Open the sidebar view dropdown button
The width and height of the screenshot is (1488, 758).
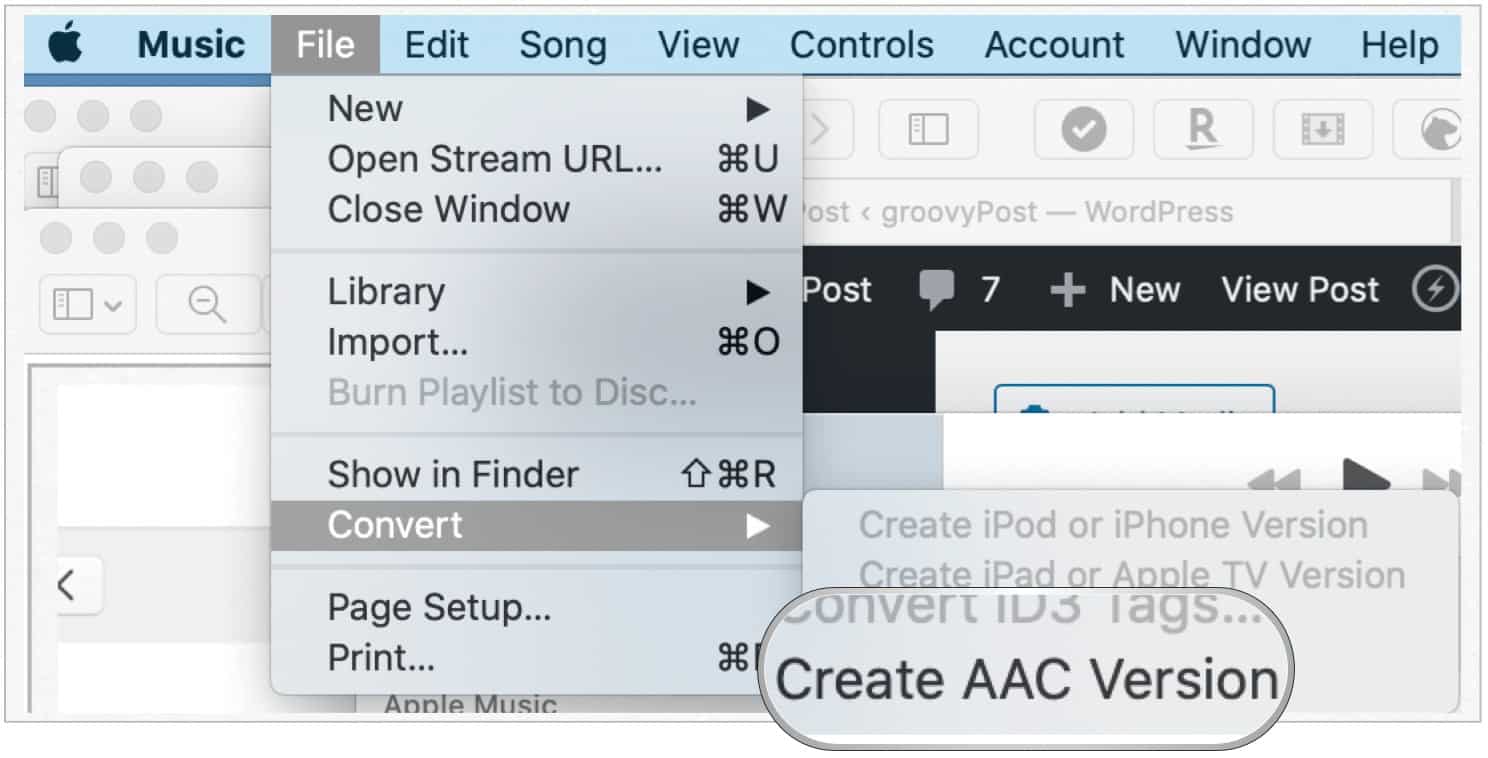pyautogui.click(x=88, y=305)
